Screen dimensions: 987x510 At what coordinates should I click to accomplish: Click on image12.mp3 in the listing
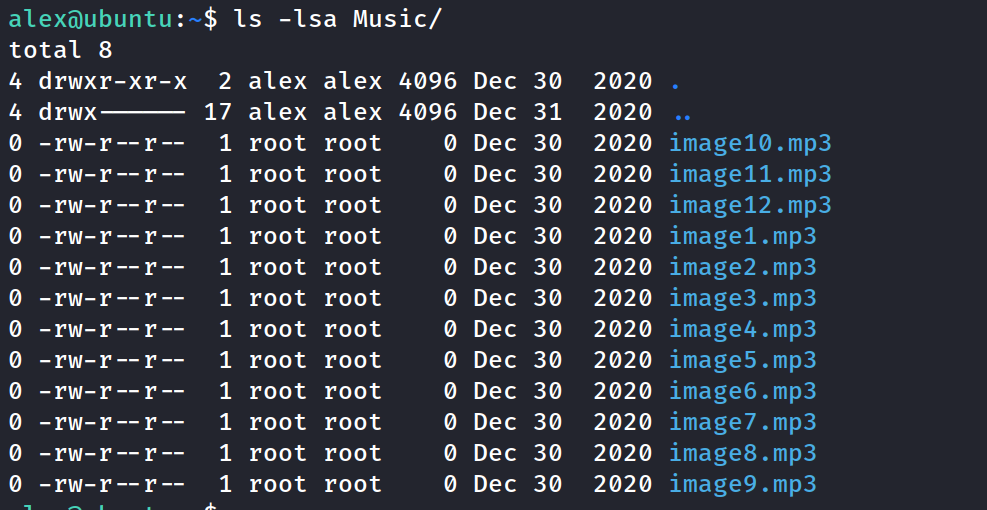[750, 205]
